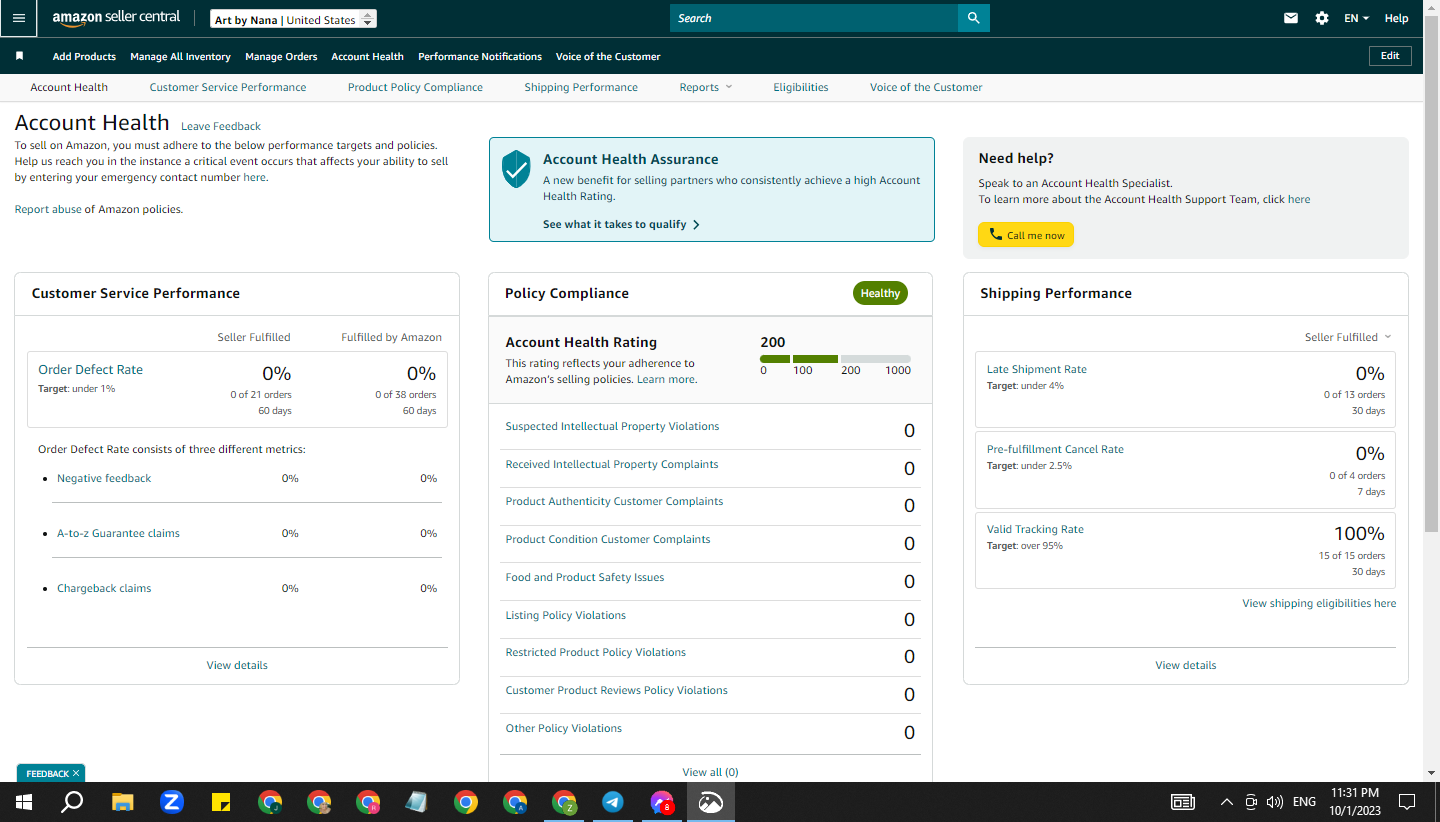Open the settings gear icon
Viewport: 1440px width, 822px height.
pos(1322,18)
